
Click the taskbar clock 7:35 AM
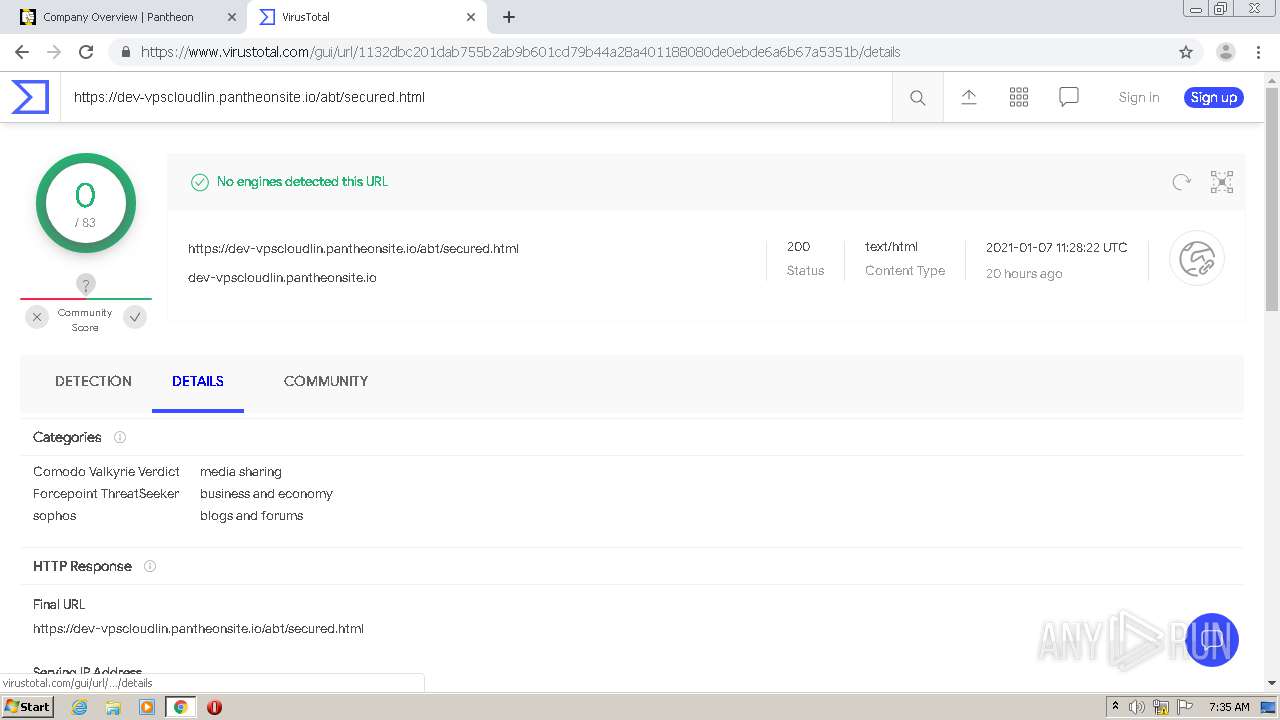click(x=1229, y=707)
